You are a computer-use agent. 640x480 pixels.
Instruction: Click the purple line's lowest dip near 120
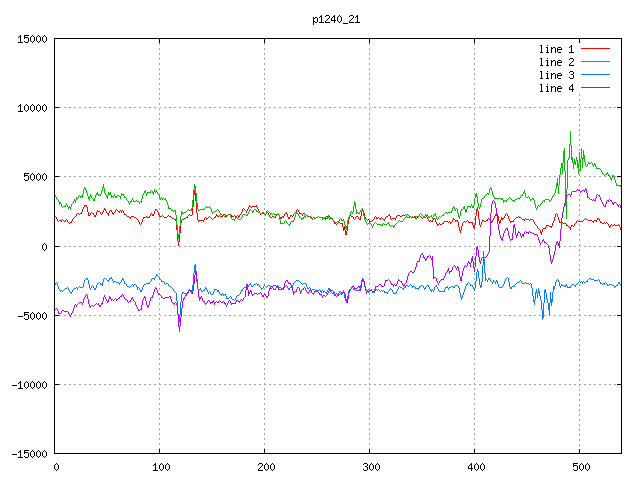(x=180, y=329)
